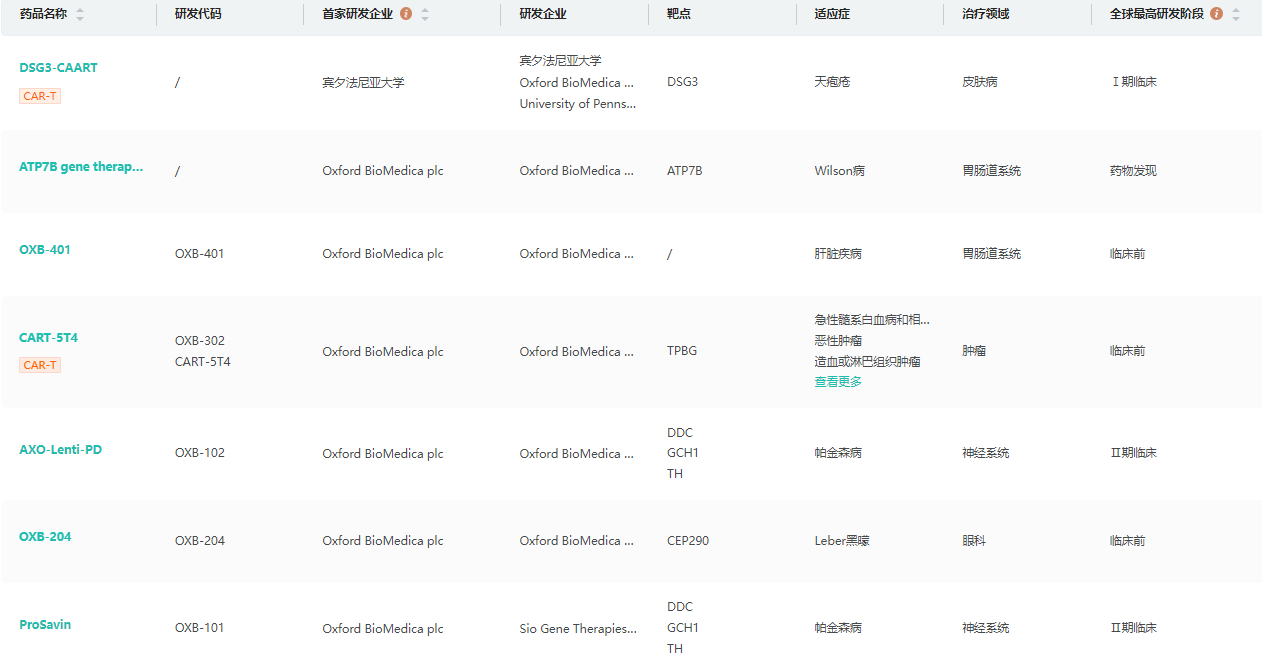1262x668 pixels.
Task: Select 临床前 stage in OXB-204 row
Action: coord(1128,541)
